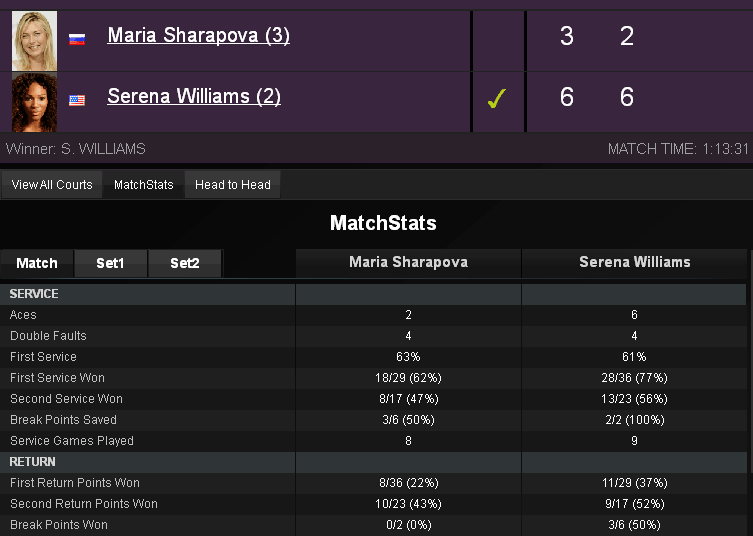Click the RETURN section header
Image resolution: width=753 pixels, height=536 pixels.
point(33,462)
